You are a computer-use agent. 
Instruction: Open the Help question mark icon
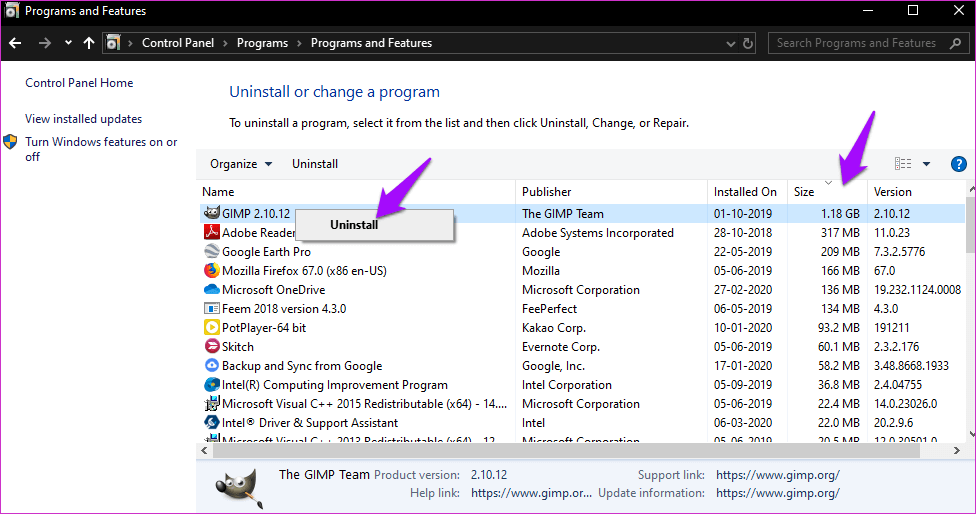click(959, 164)
